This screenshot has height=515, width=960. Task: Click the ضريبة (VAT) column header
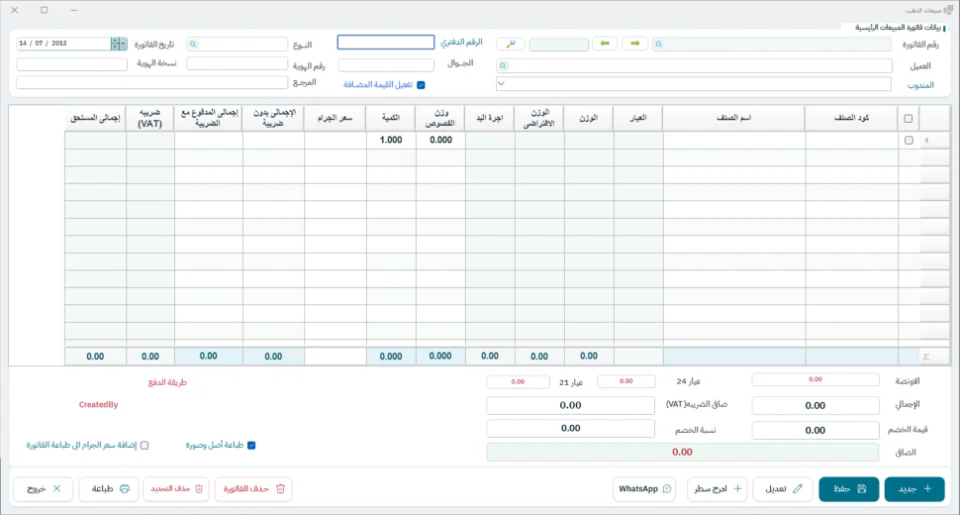pyautogui.click(x=150, y=118)
